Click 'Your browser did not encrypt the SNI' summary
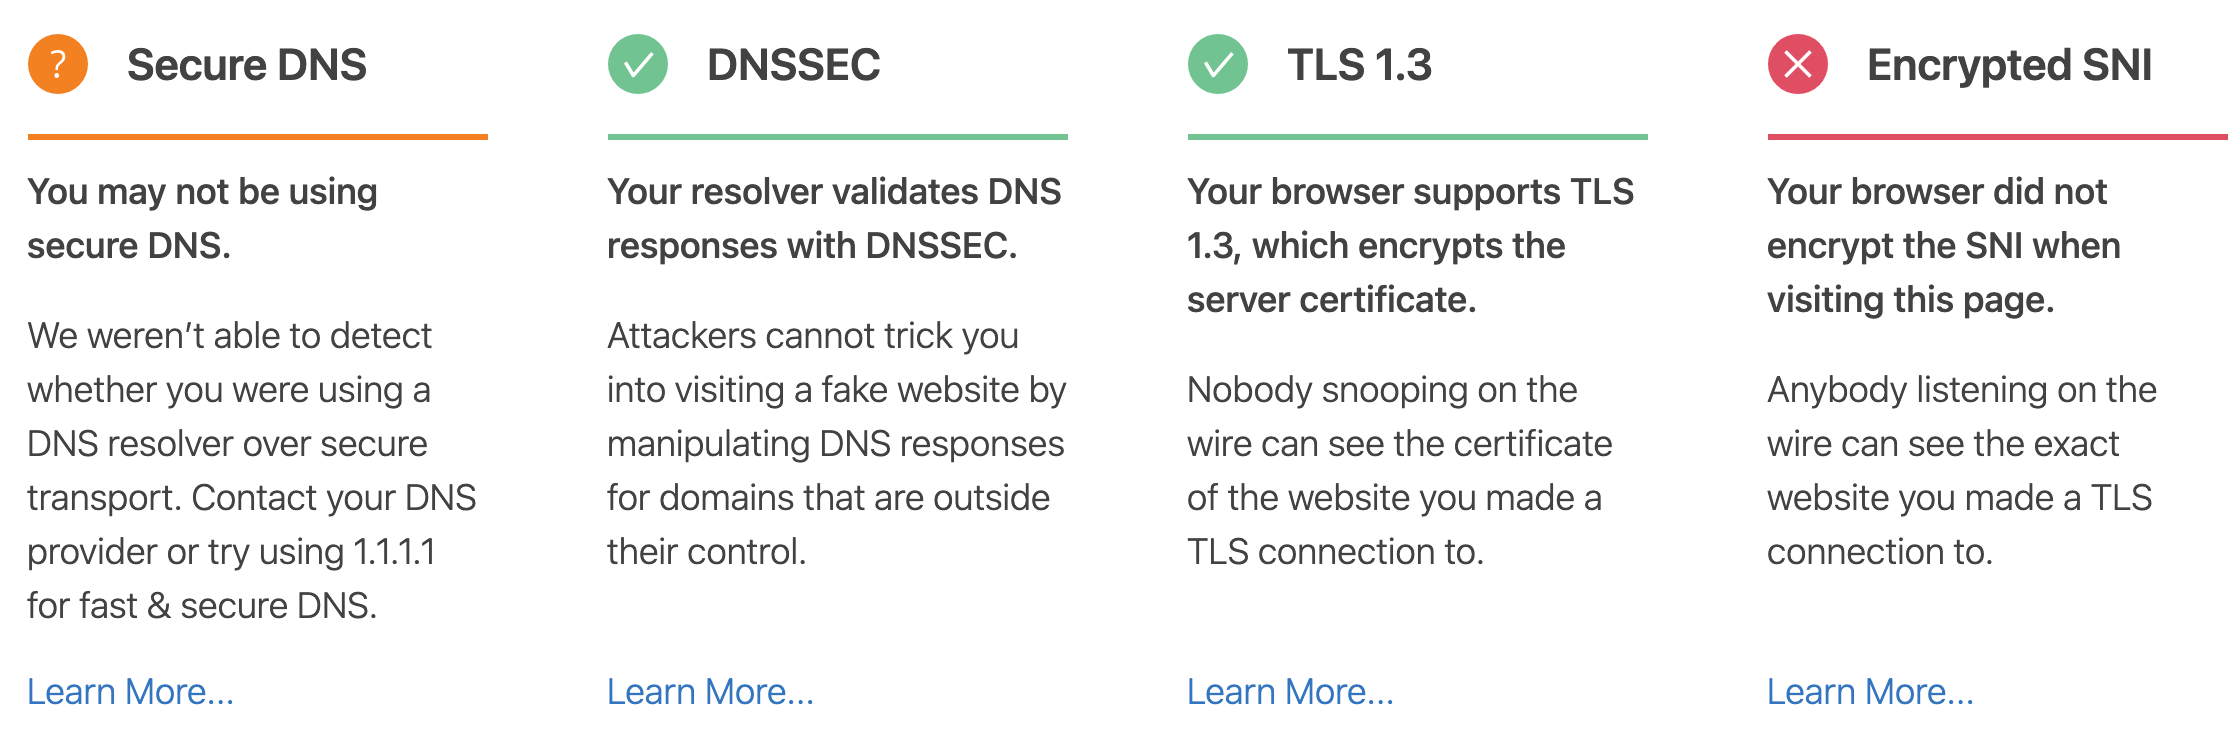Viewport: 2240px width, 732px height. 1944,245
